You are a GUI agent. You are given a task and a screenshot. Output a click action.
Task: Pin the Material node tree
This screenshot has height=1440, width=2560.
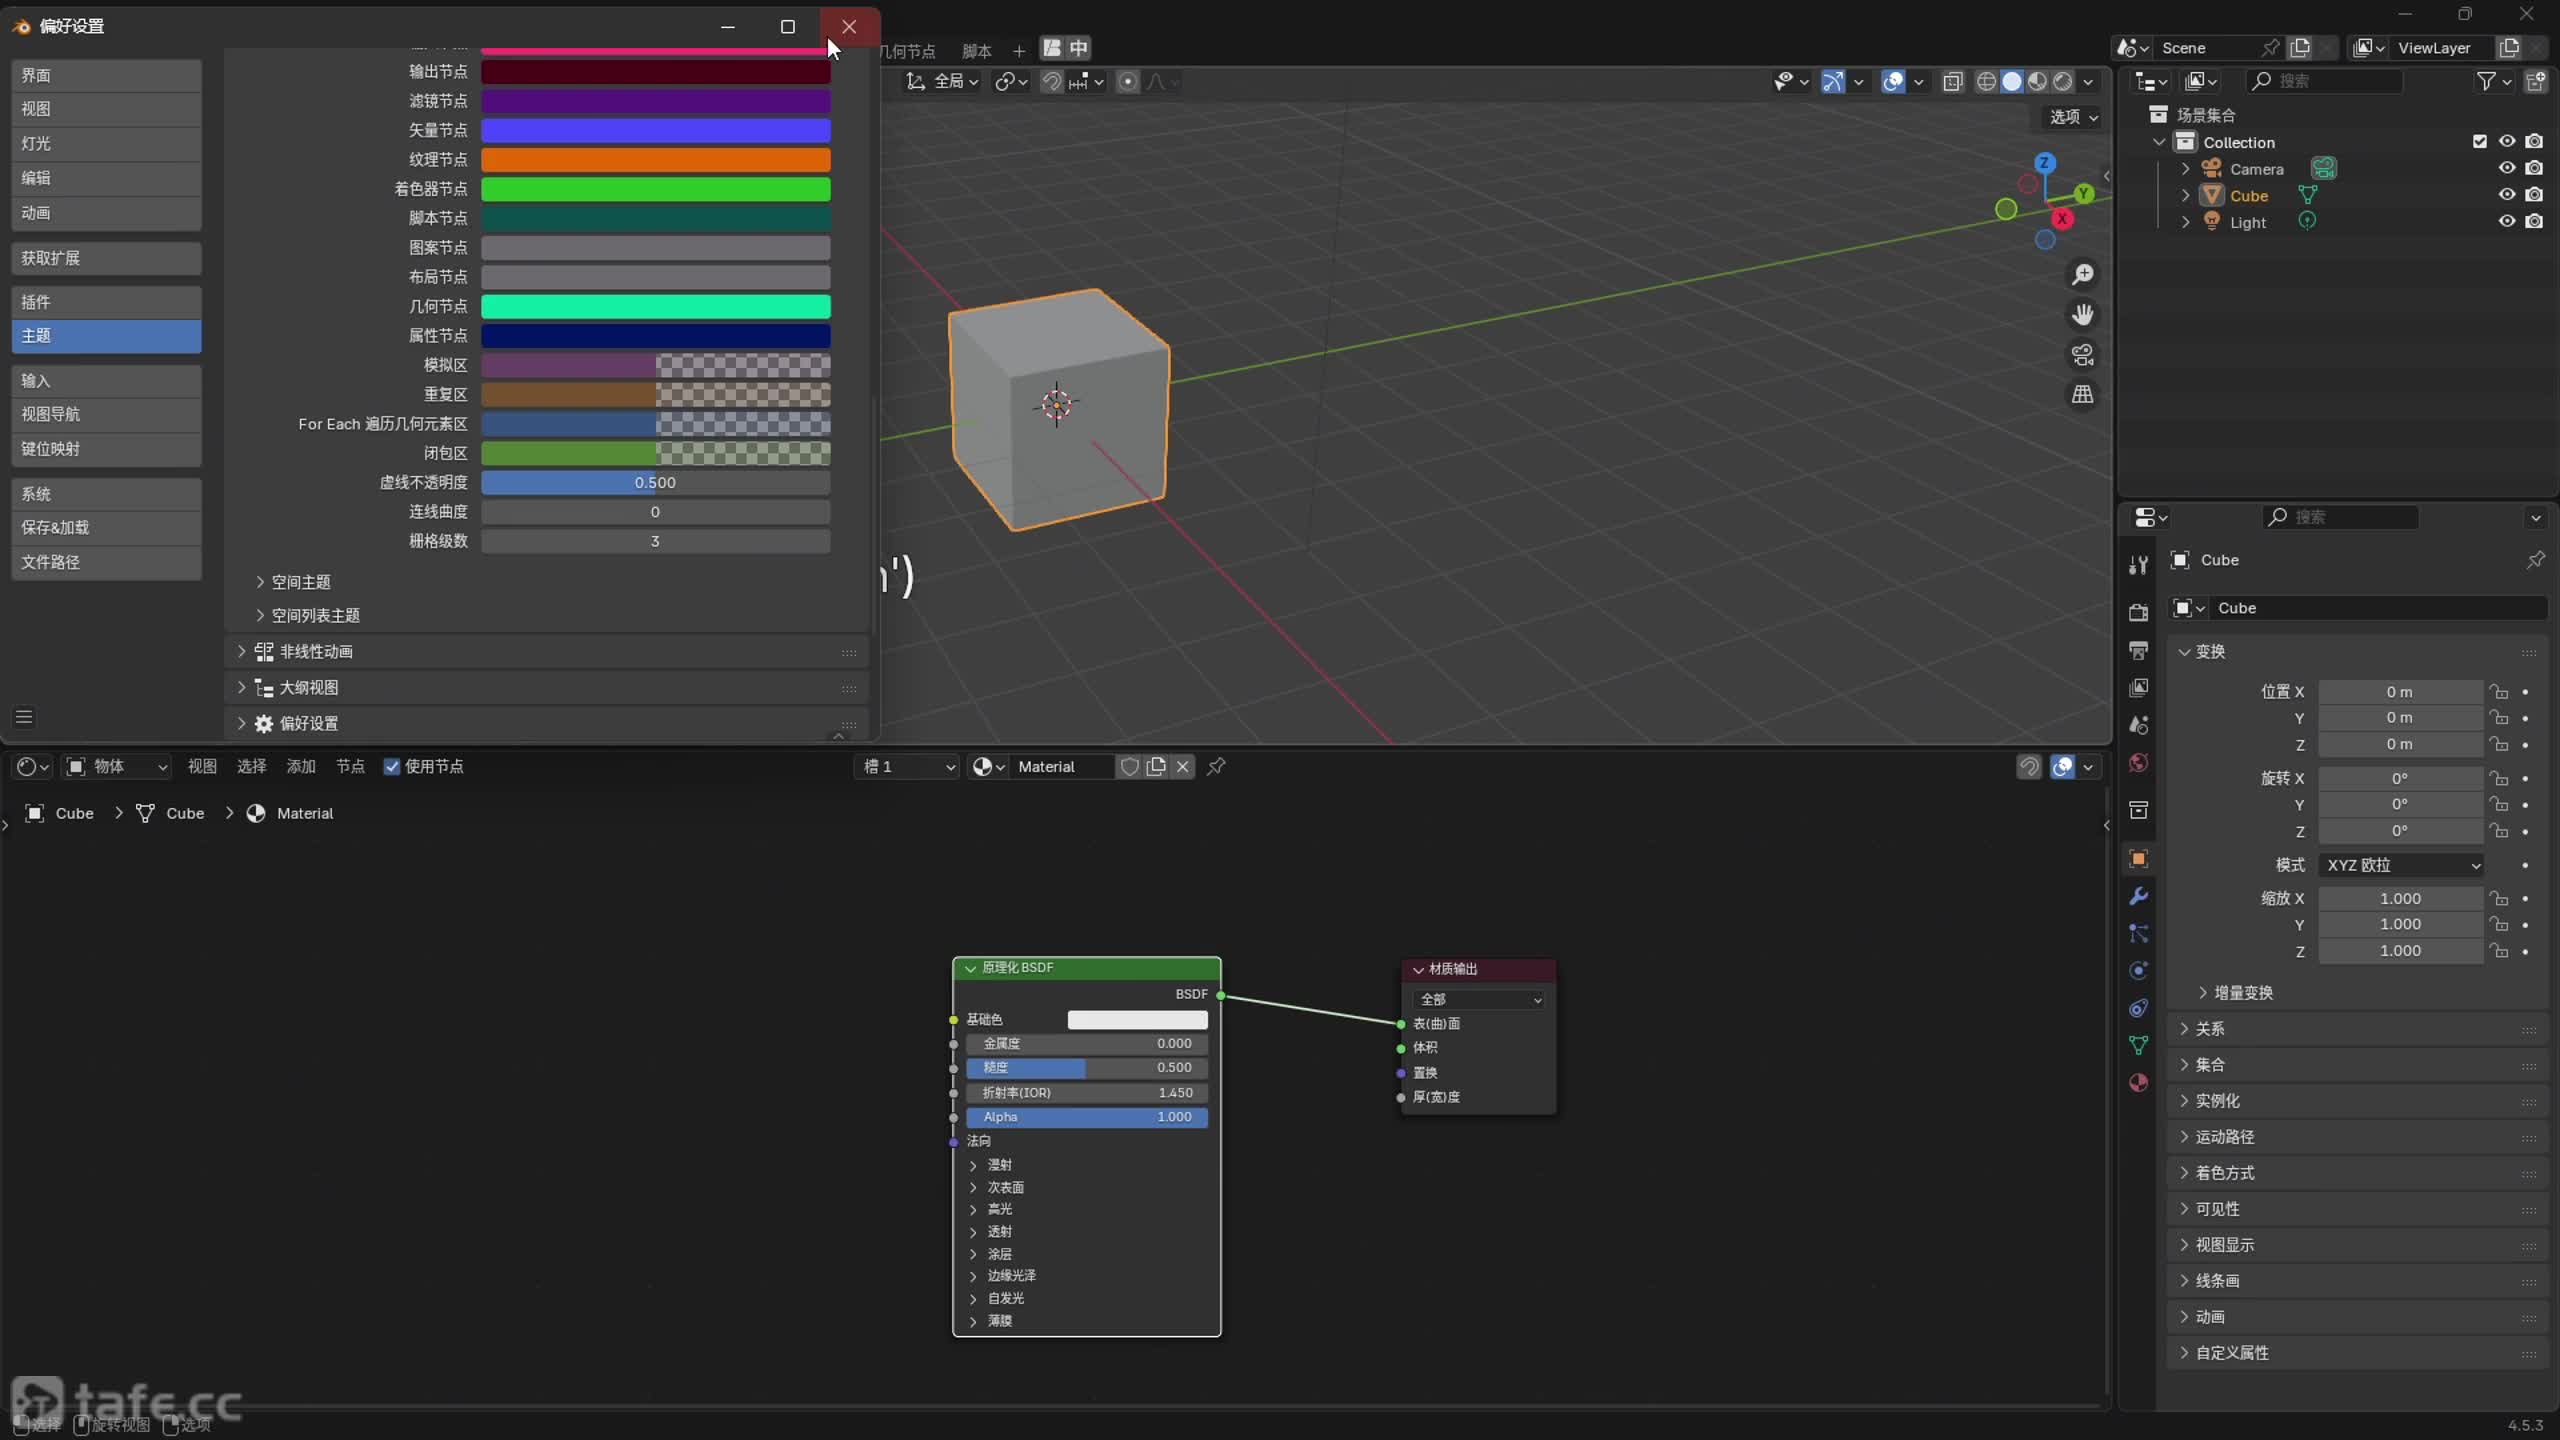pyautogui.click(x=1216, y=766)
